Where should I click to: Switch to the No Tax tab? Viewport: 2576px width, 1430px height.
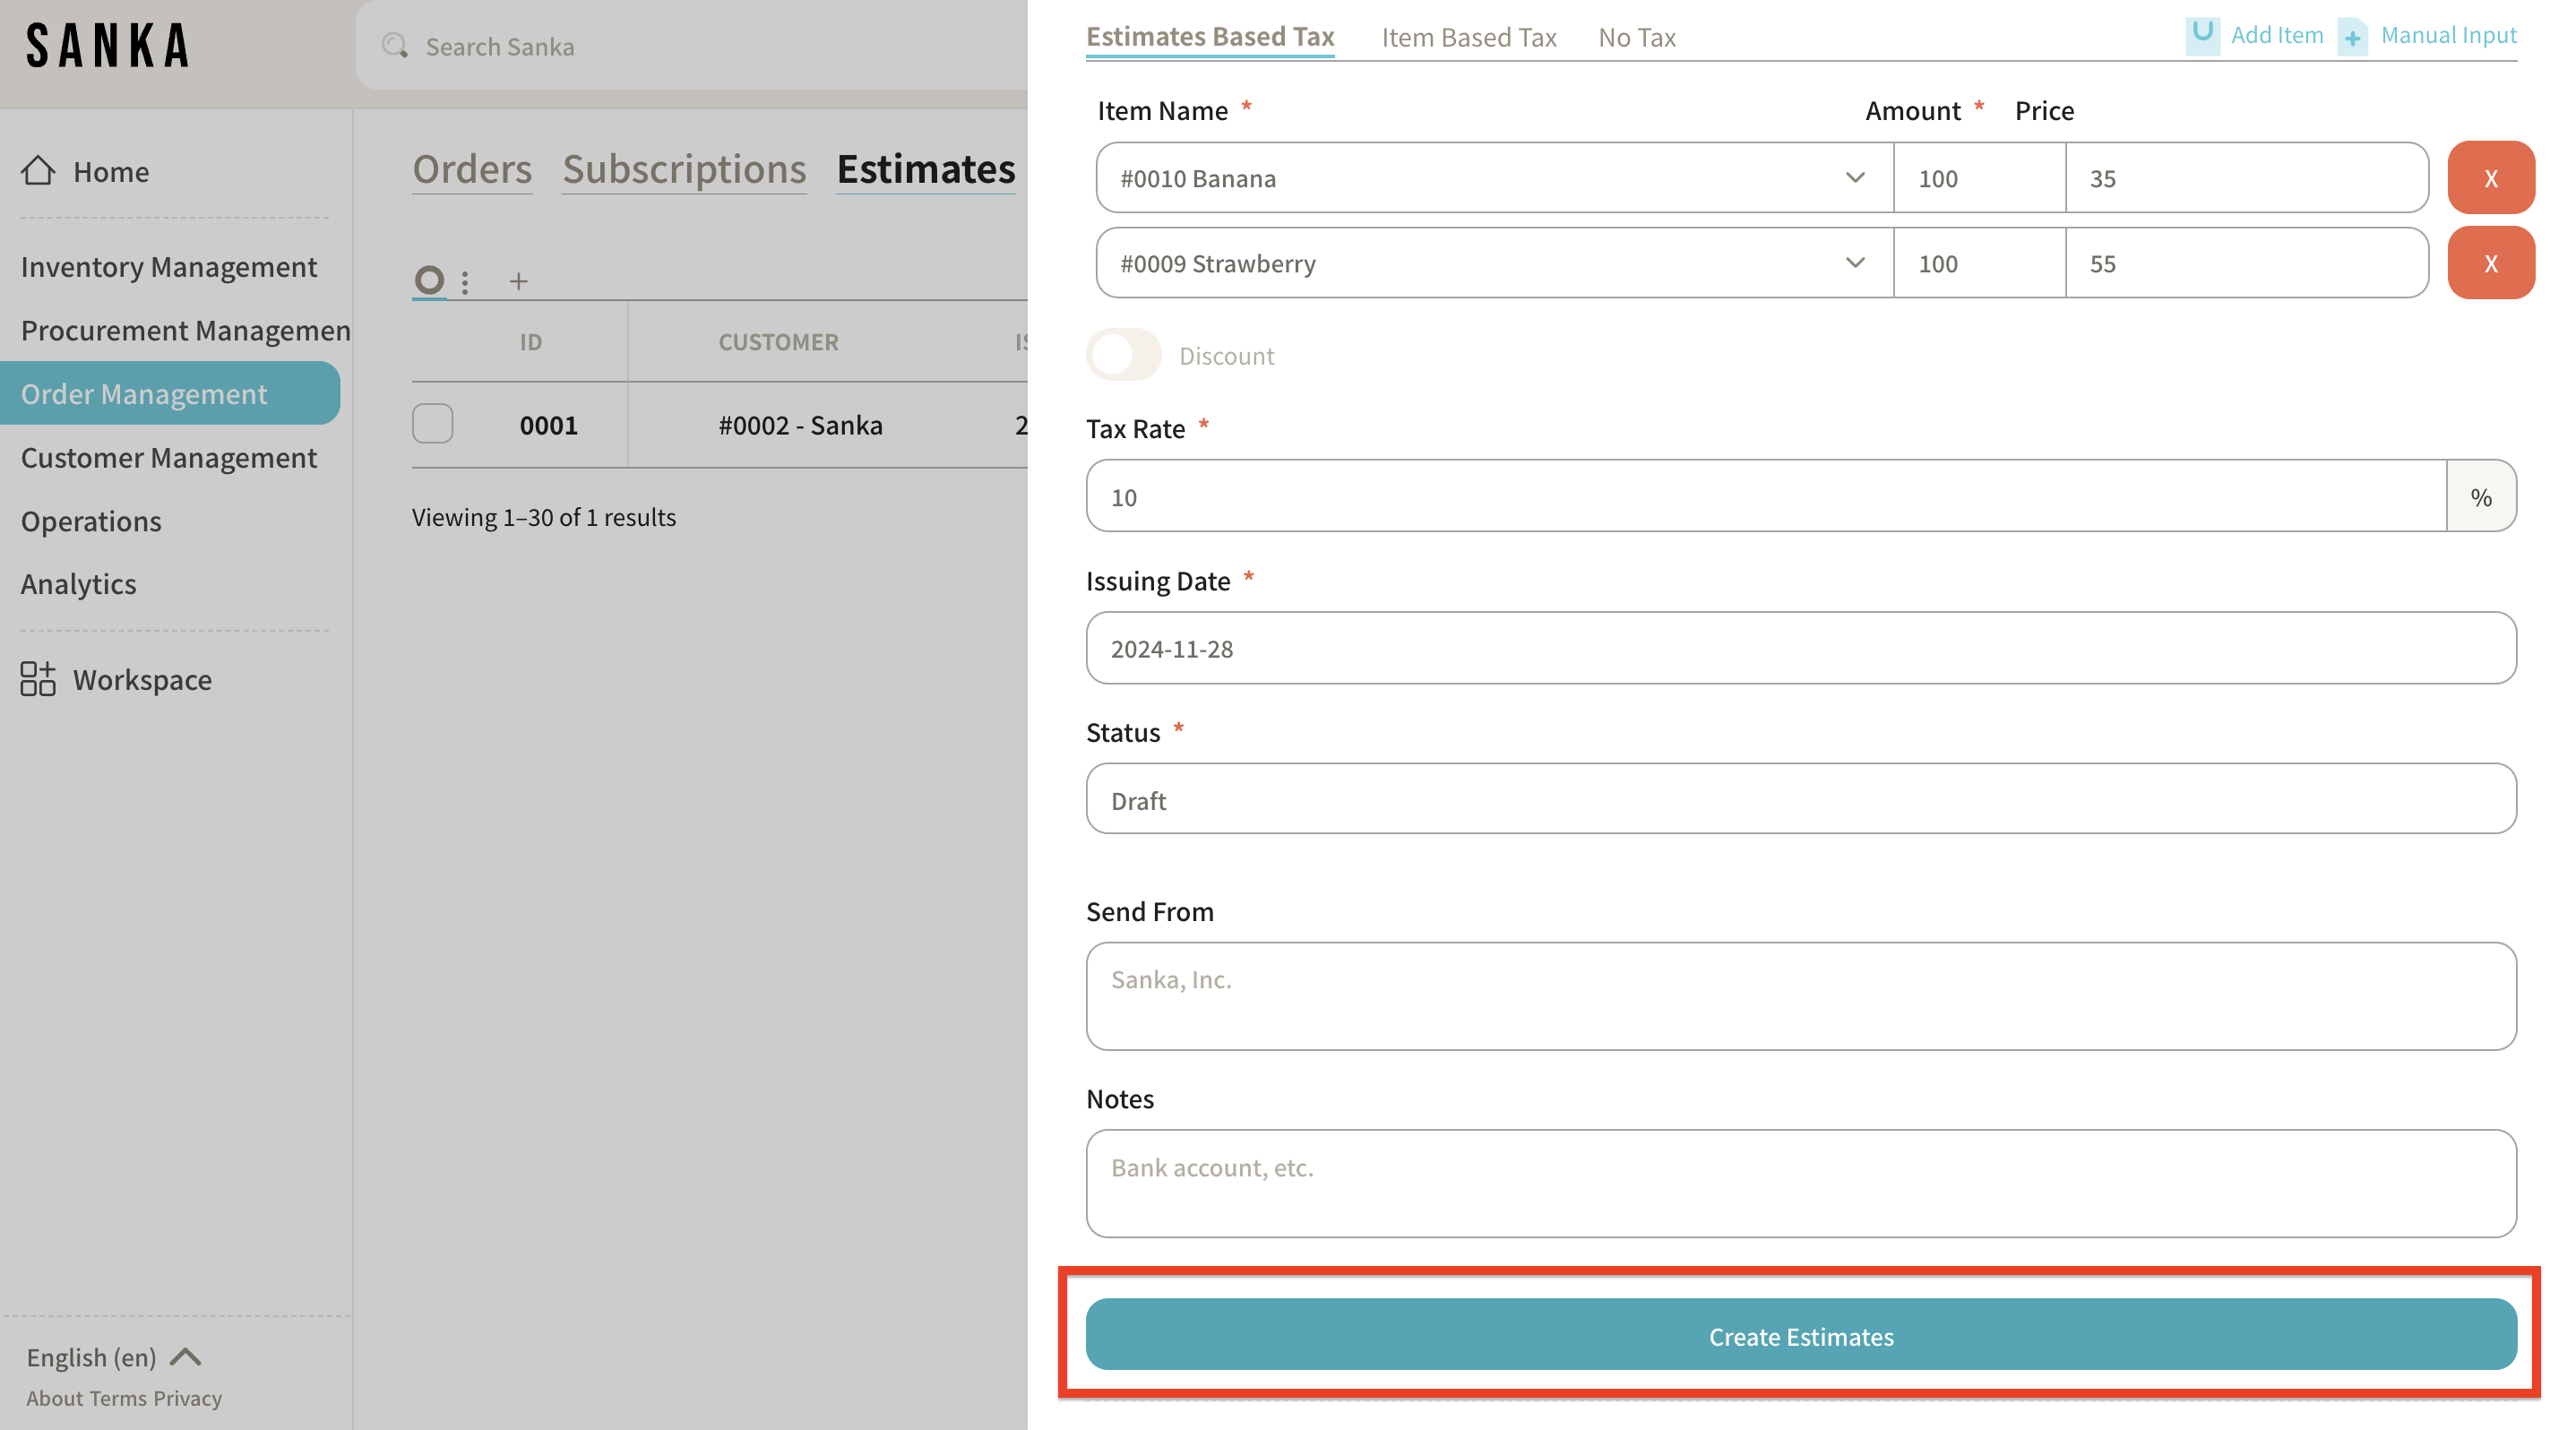click(x=1636, y=38)
